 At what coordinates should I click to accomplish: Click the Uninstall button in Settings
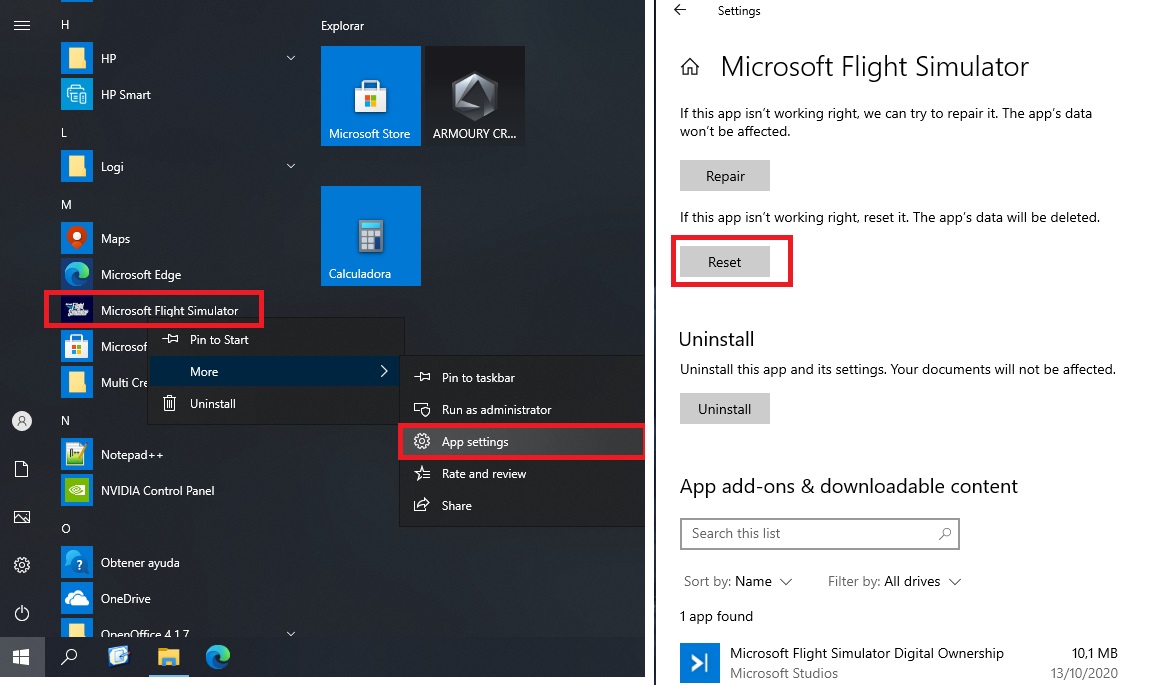[x=725, y=409]
